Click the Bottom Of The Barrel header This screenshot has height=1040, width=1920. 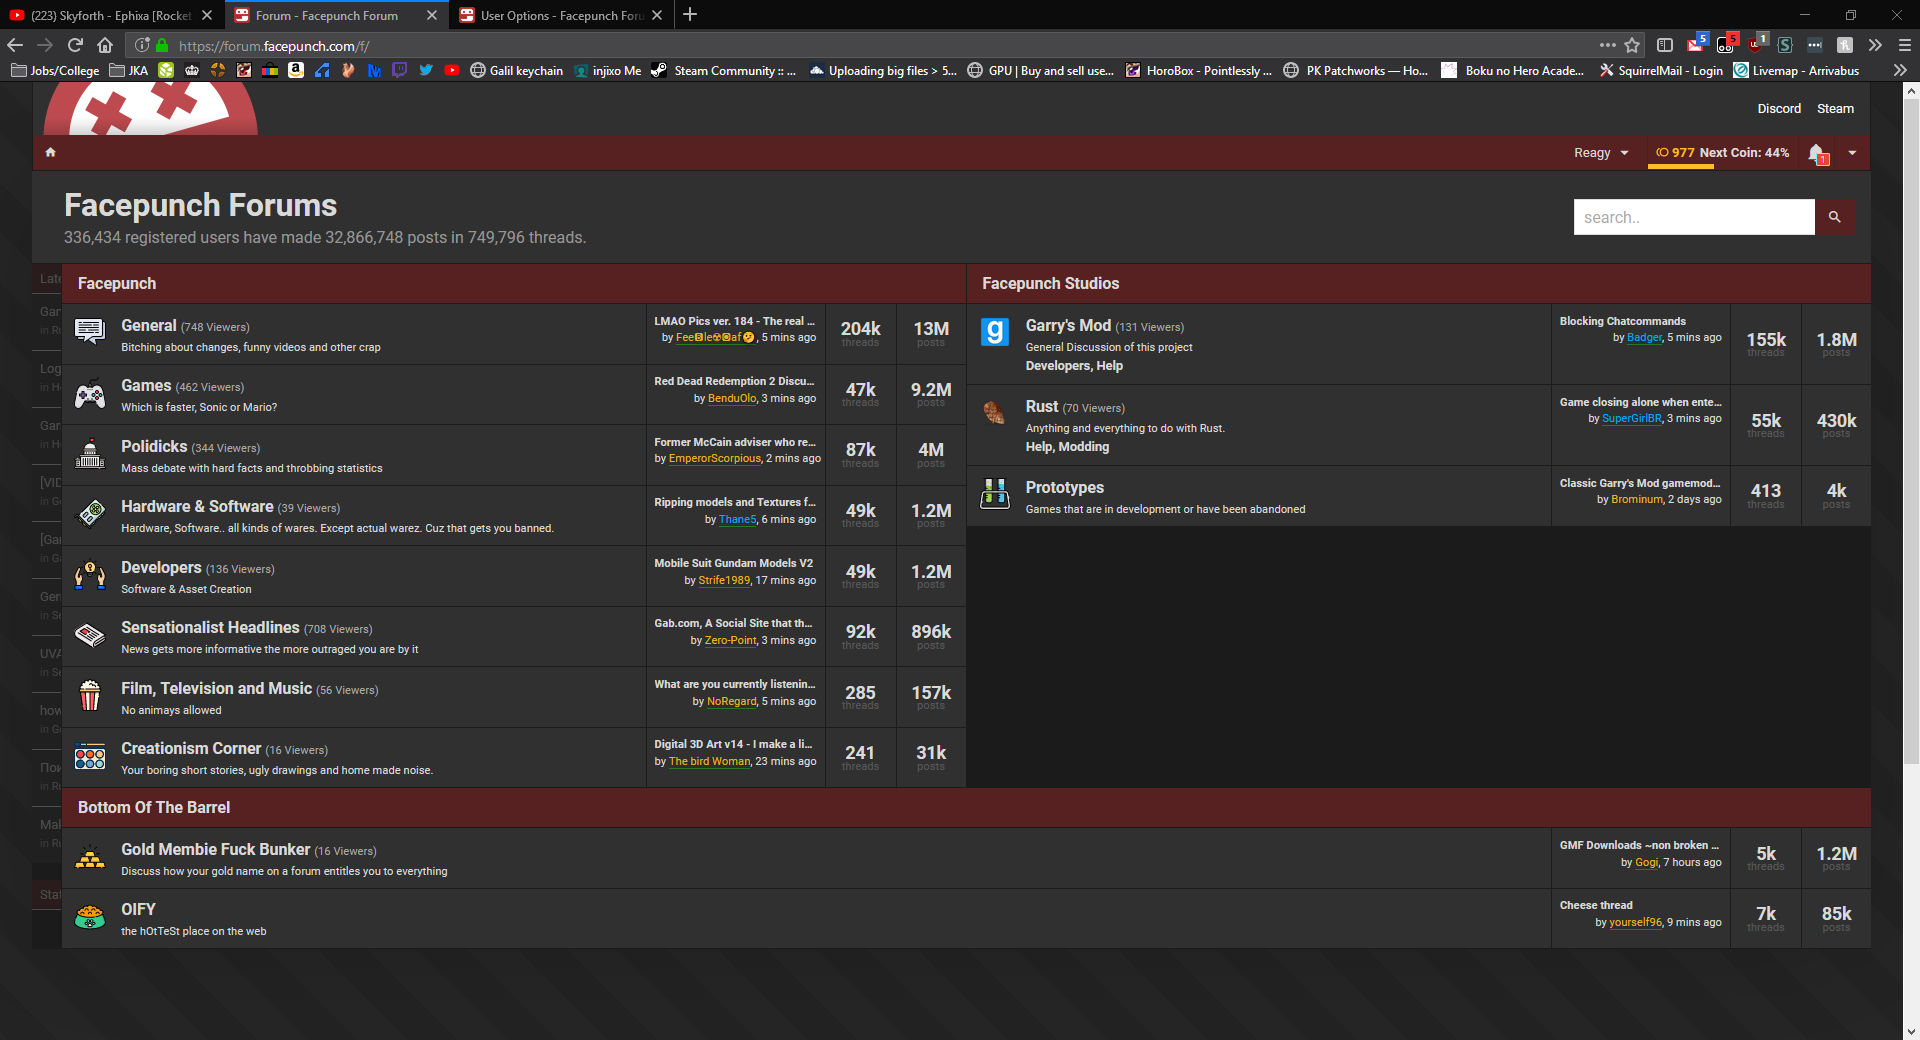point(154,807)
